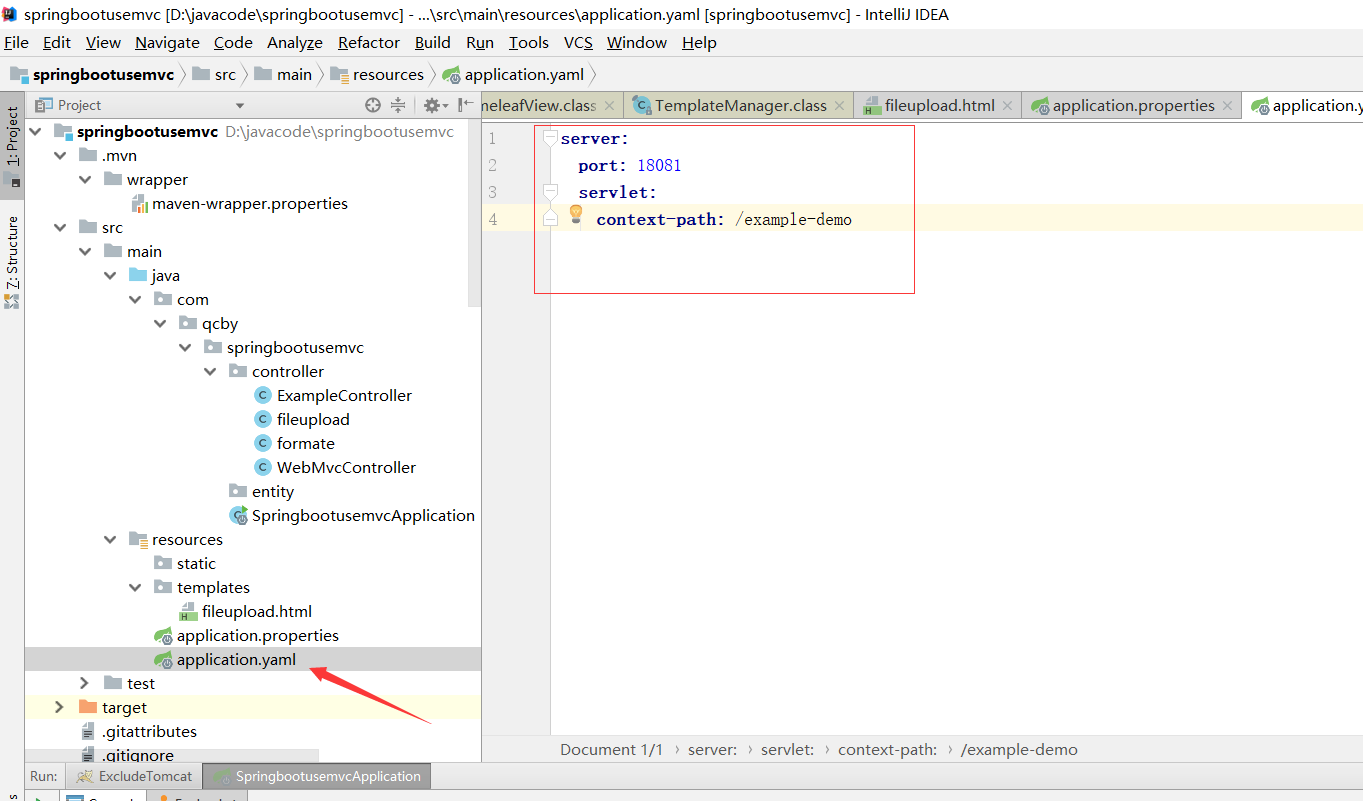Select ExcludeTomcat run tab

tap(134, 776)
